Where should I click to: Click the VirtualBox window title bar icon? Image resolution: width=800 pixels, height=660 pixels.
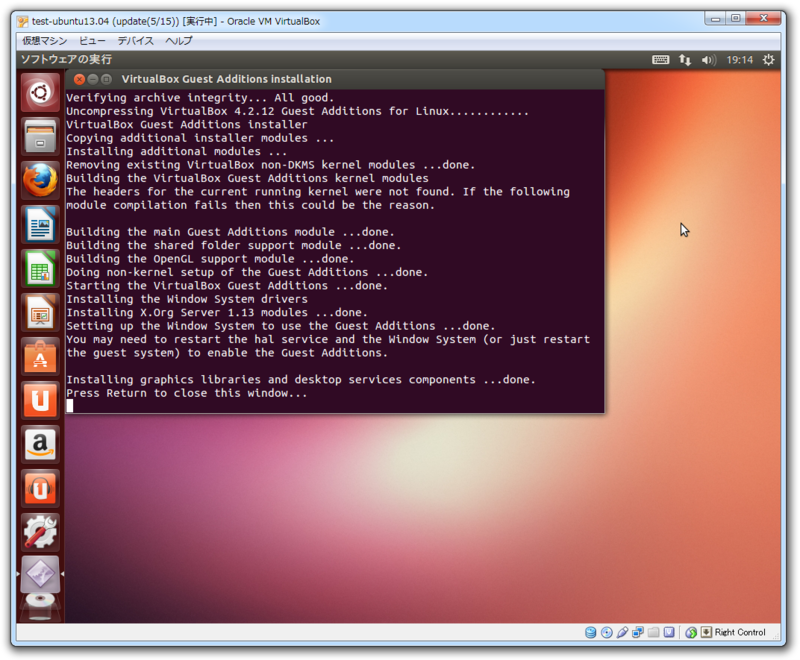pos(23,21)
